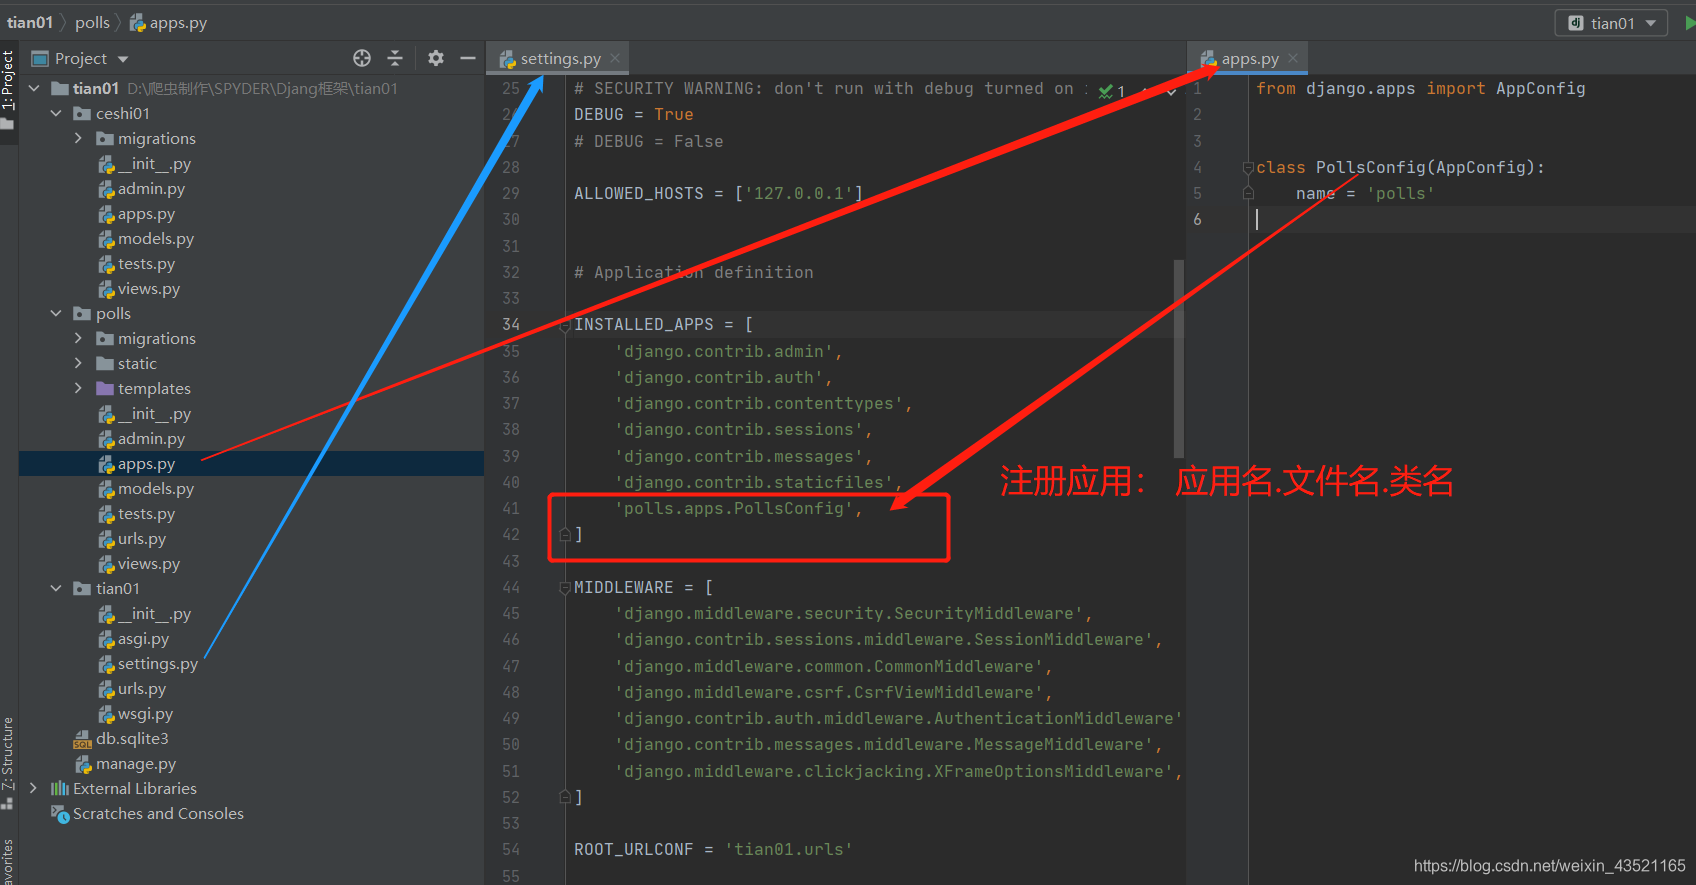Click the fold marker beside MIDDLEWARE

pyautogui.click(x=564, y=588)
